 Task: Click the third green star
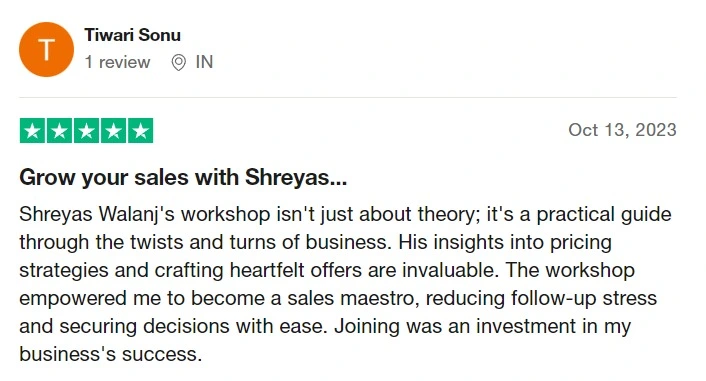86,131
